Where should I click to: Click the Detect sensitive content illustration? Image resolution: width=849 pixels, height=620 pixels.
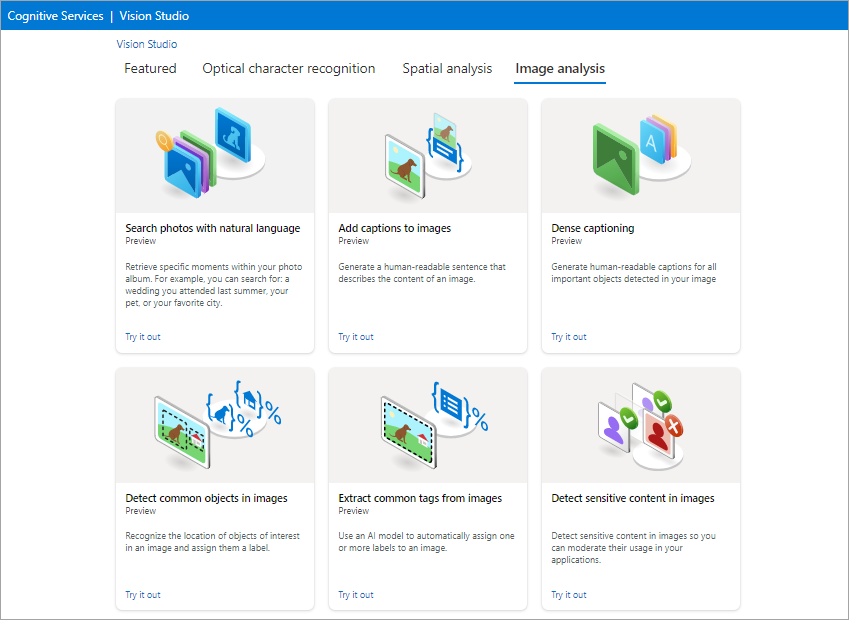640,425
